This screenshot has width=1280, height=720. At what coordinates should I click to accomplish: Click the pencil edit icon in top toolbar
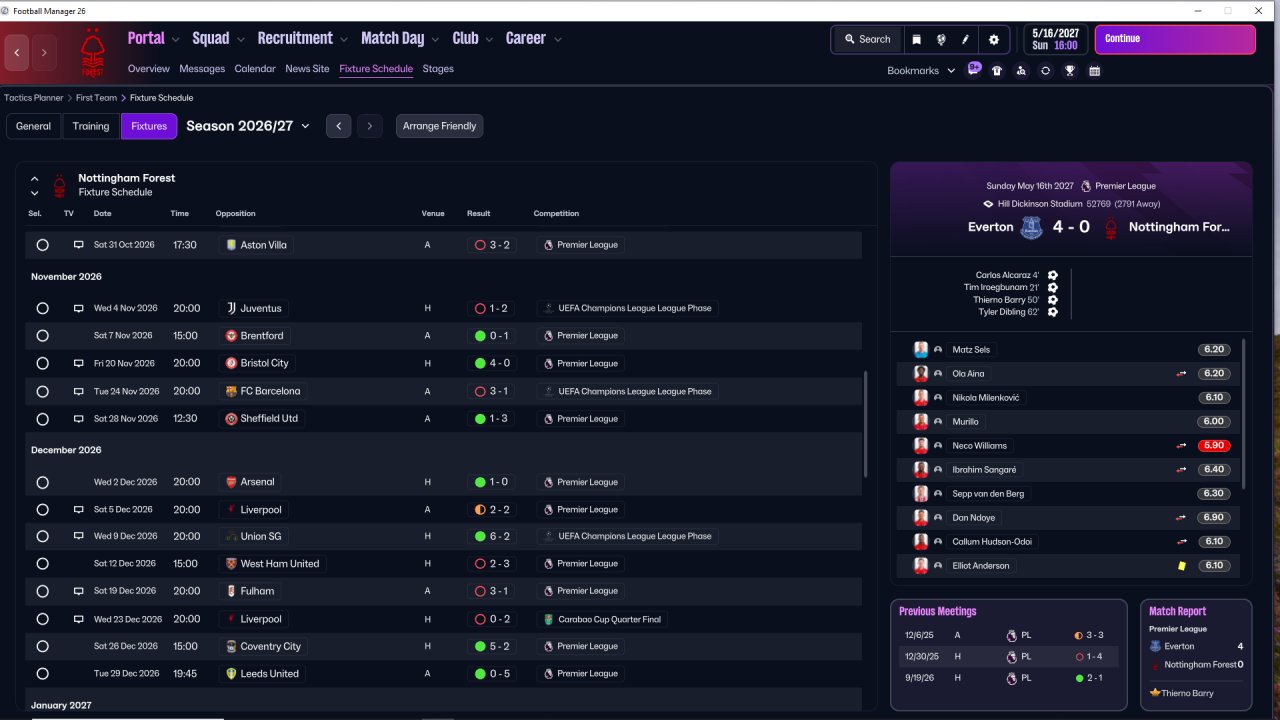point(966,39)
